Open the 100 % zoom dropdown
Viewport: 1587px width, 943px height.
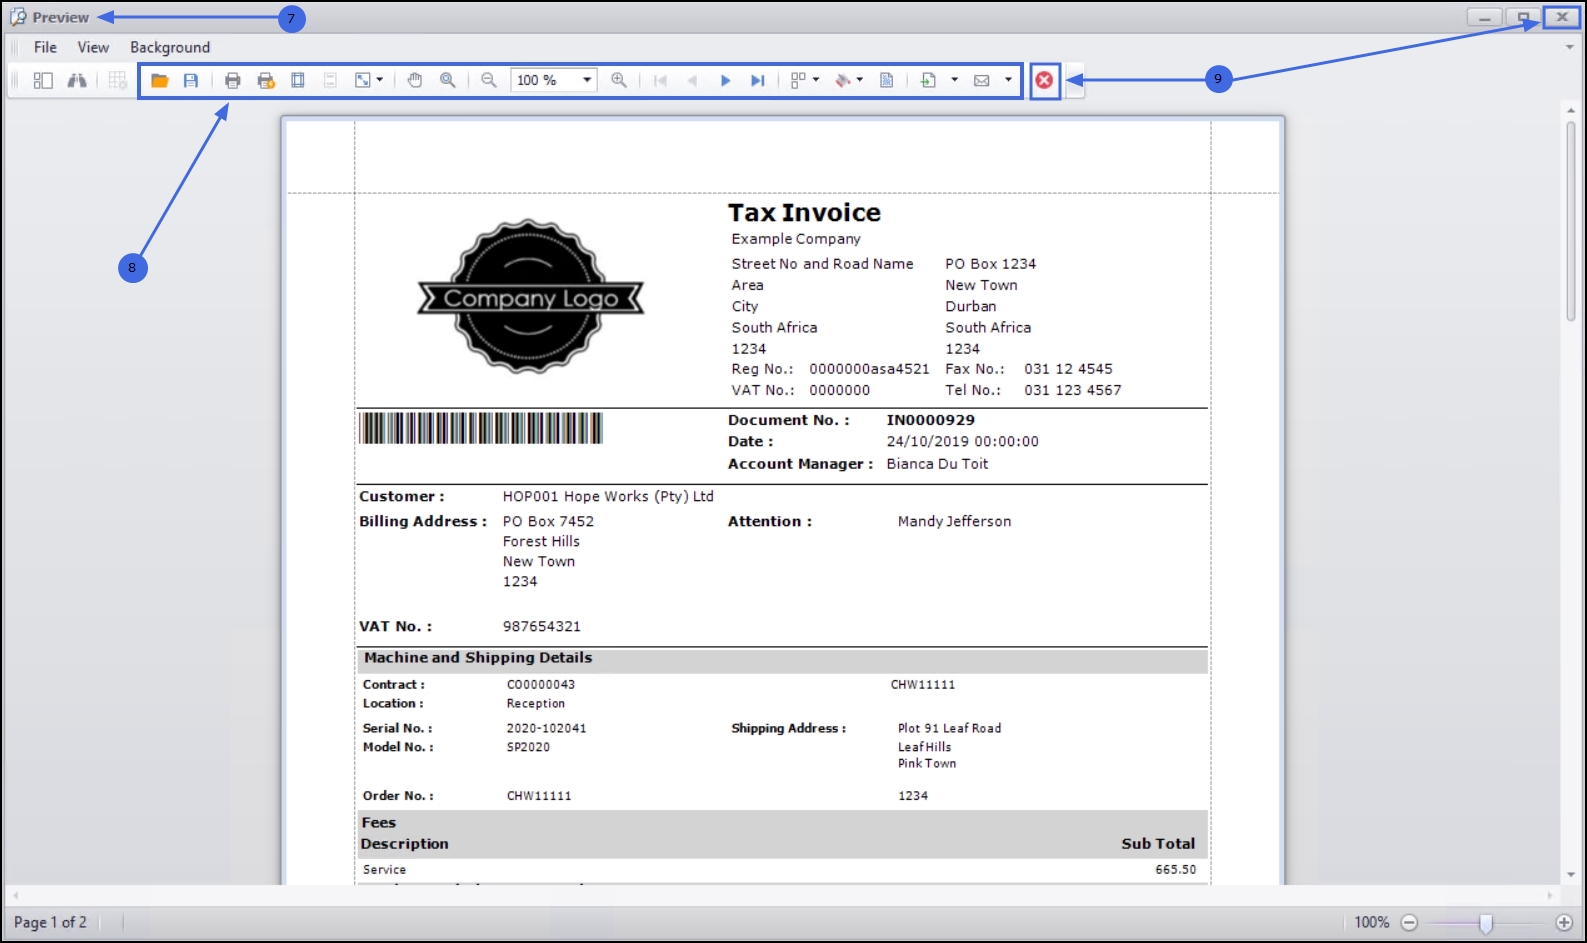click(587, 81)
